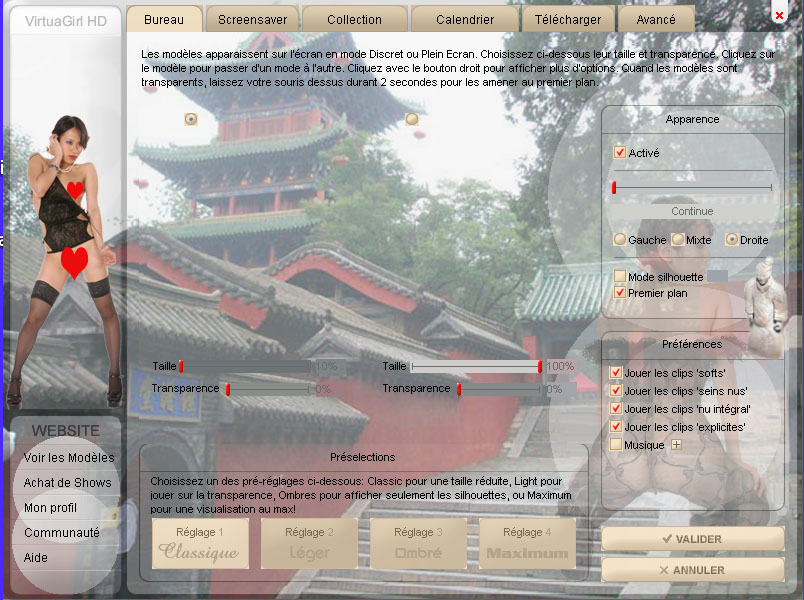Click the WEBSITE heading

pyautogui.click(x=66, y=431)
